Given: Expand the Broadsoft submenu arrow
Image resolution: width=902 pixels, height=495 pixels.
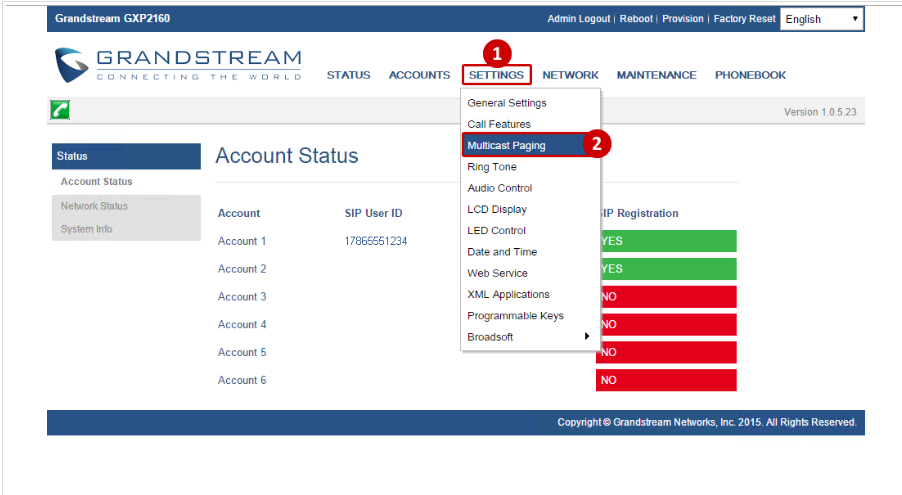Looking at the screenshot, I should pyautogui.click(x=587, y=336).
